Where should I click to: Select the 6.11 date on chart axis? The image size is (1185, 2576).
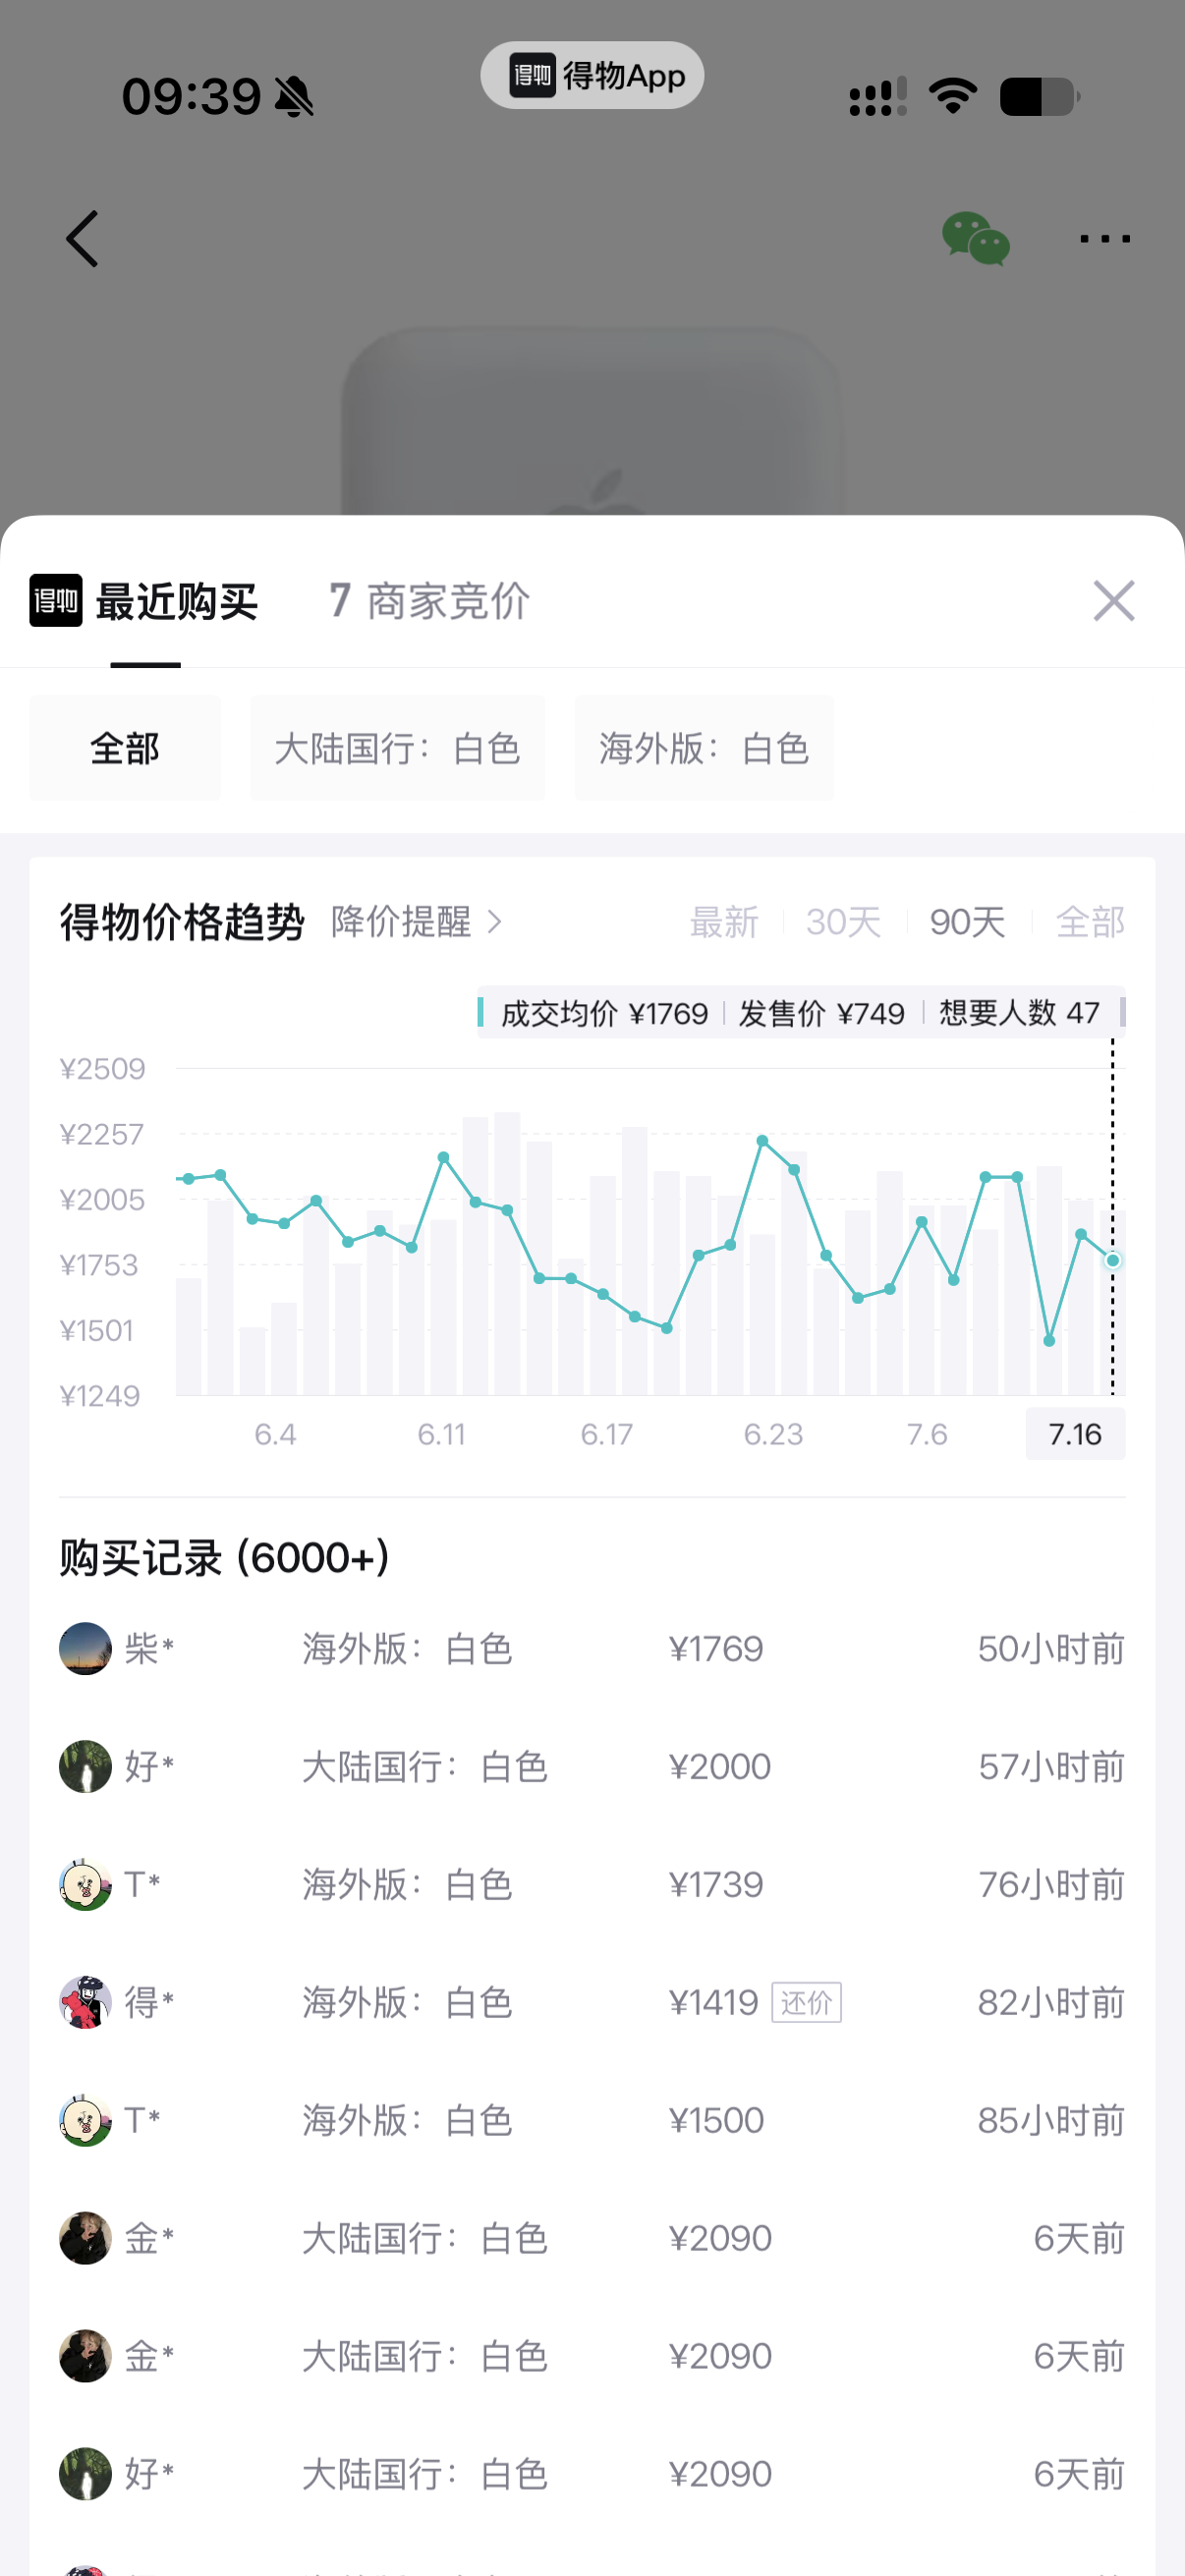pyautogui.click(x=441, y=1434)
